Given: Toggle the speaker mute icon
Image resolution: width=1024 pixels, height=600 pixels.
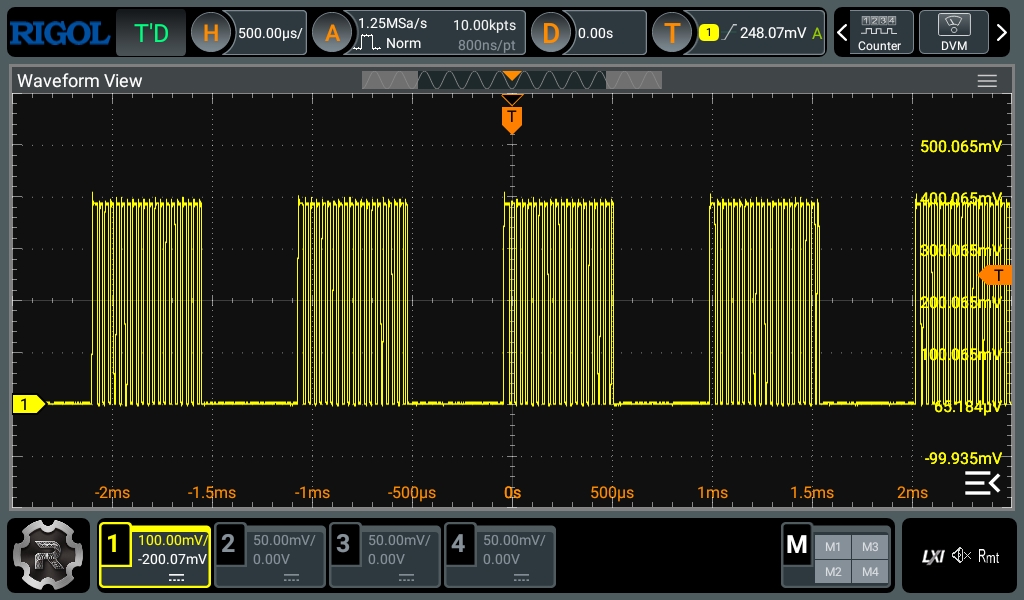Looking at the screenshot, I should tap(961, 556).
